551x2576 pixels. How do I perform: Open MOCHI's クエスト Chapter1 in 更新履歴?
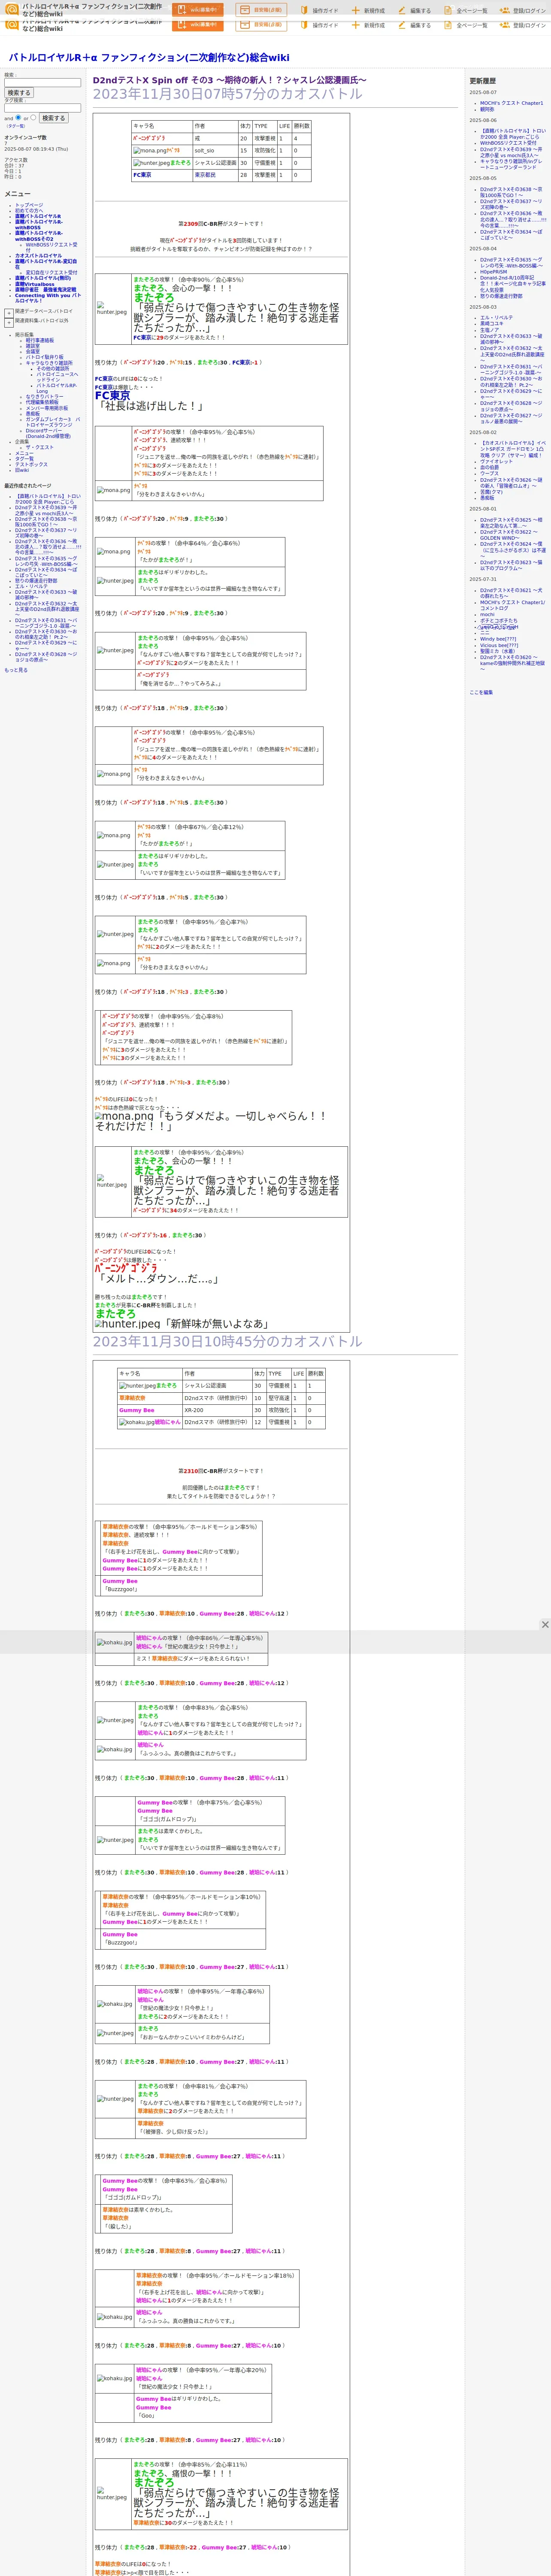pyautogui.click(x=511, y=103)
